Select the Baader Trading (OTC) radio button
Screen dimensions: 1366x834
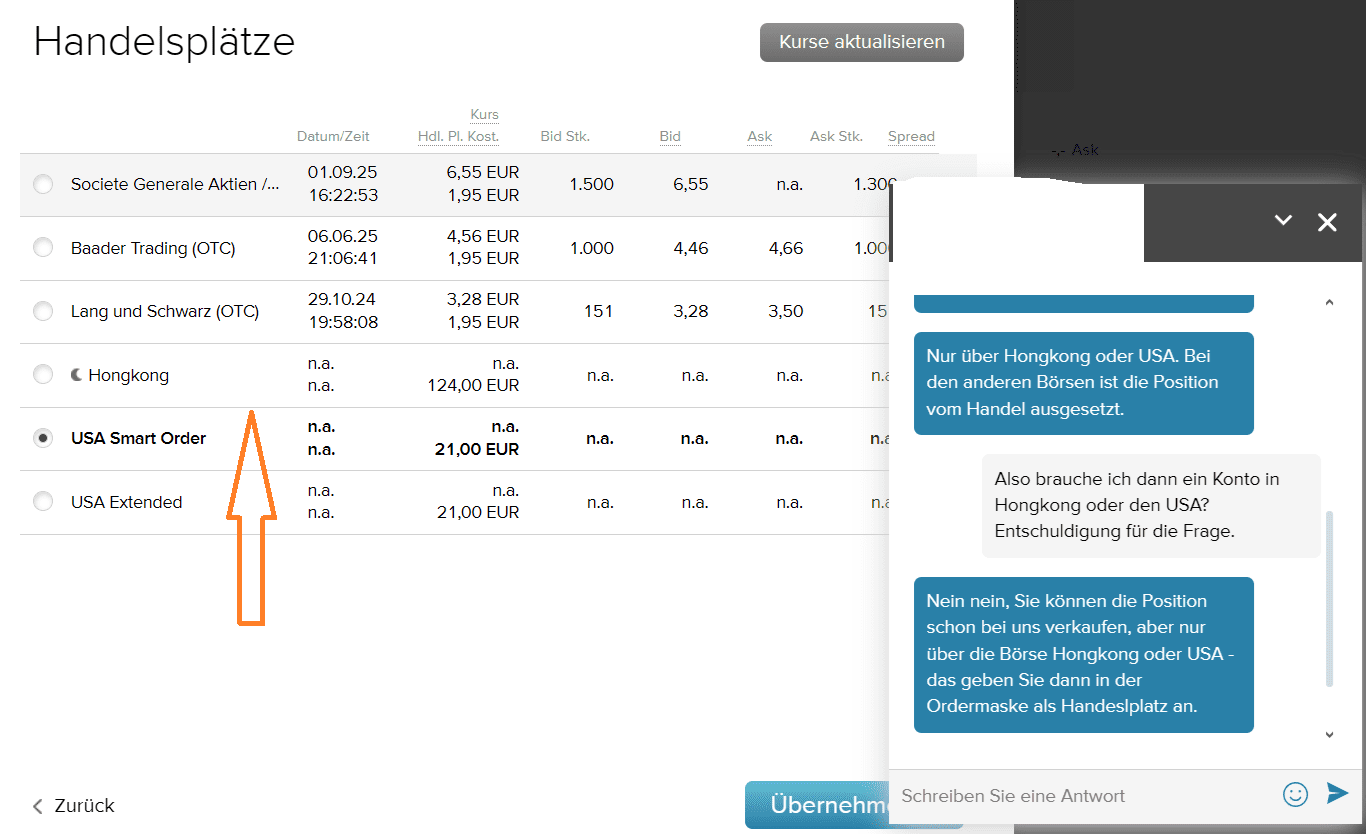43,247
